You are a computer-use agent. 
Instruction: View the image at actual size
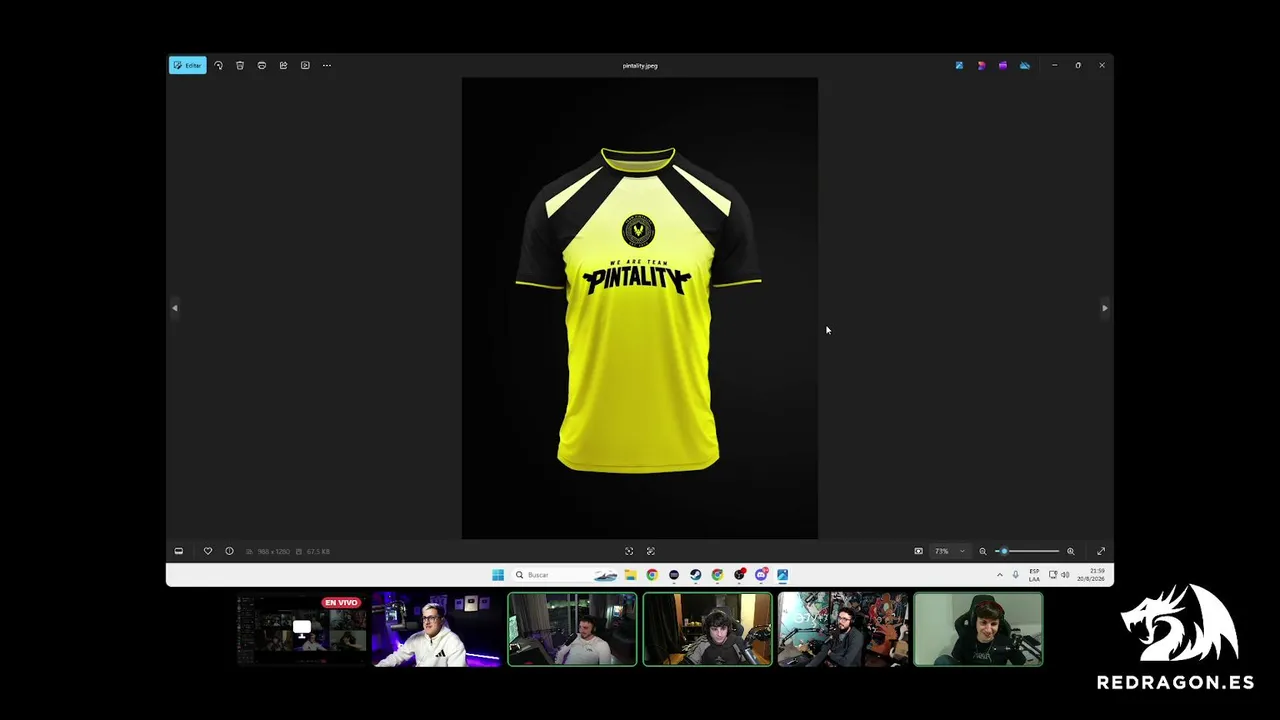click(651, 551)
